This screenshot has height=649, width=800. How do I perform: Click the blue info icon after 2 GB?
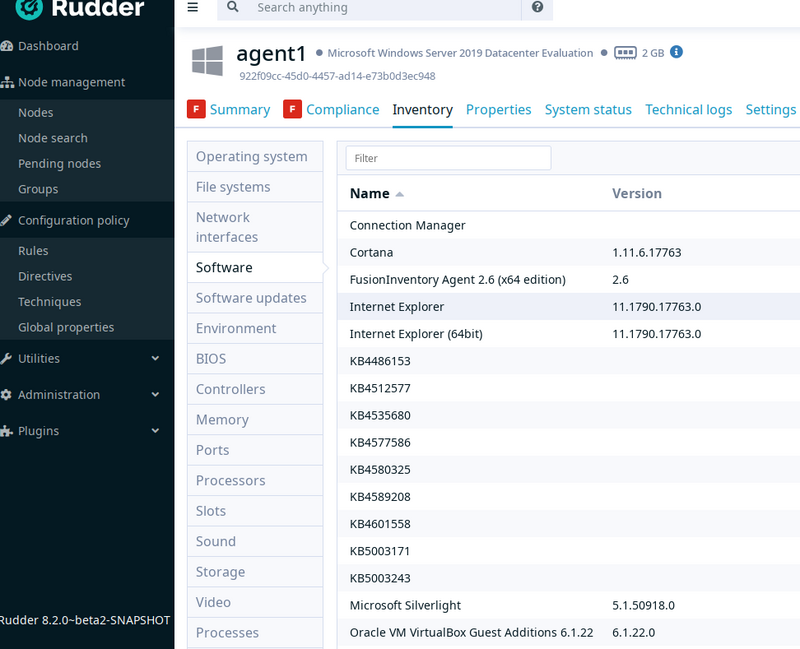(676, 52)
